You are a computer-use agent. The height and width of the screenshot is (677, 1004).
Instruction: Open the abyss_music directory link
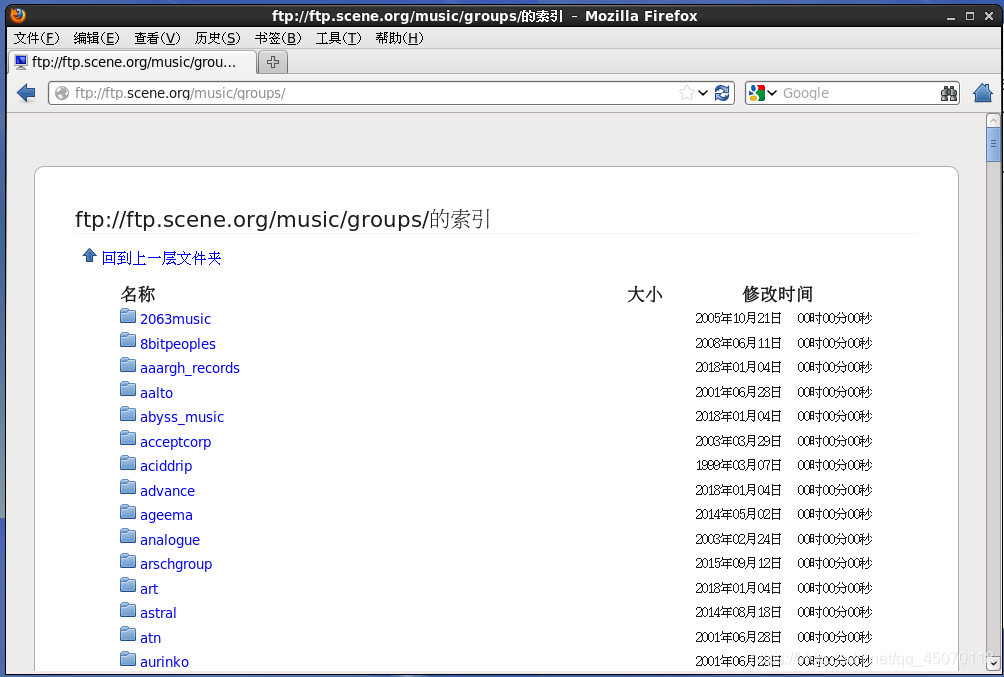[182, 417]
